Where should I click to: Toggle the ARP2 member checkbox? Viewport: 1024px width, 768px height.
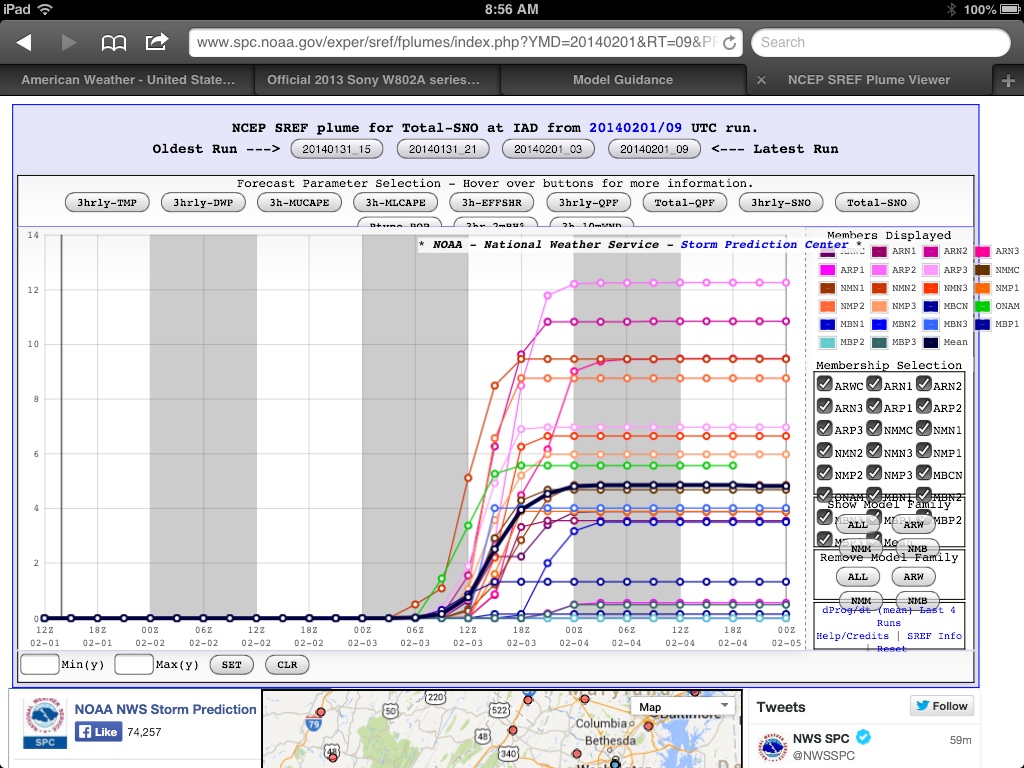(923, 406)
